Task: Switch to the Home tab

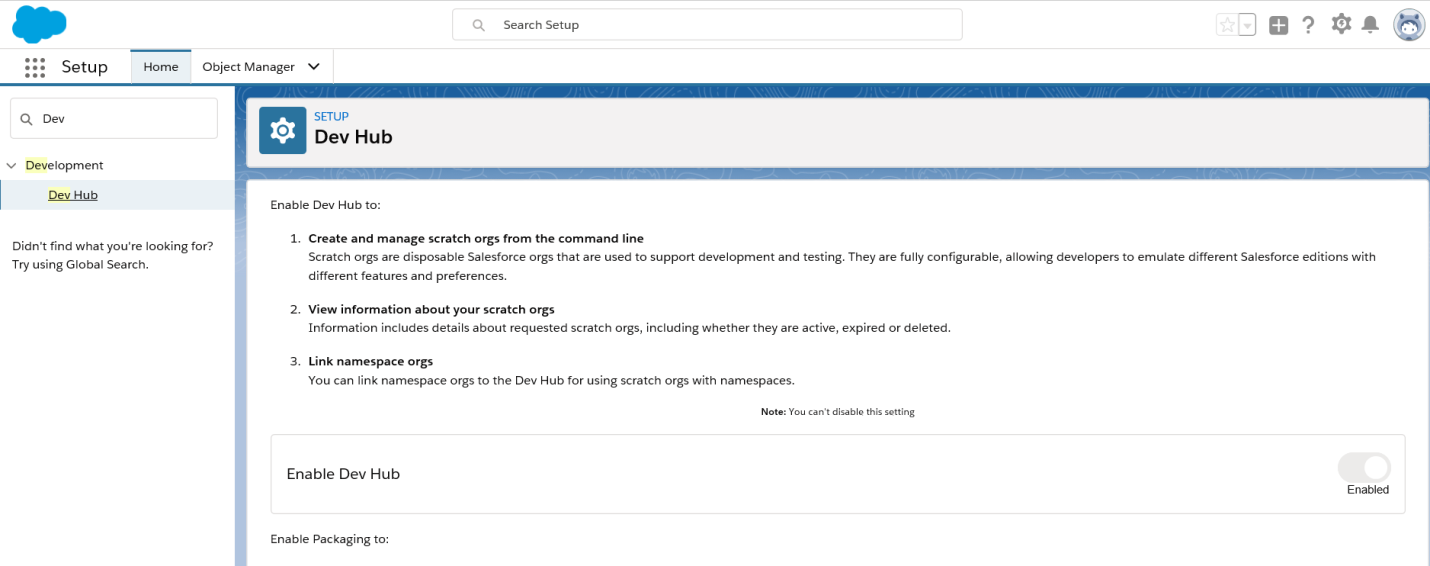Action: tap(161, 67)
